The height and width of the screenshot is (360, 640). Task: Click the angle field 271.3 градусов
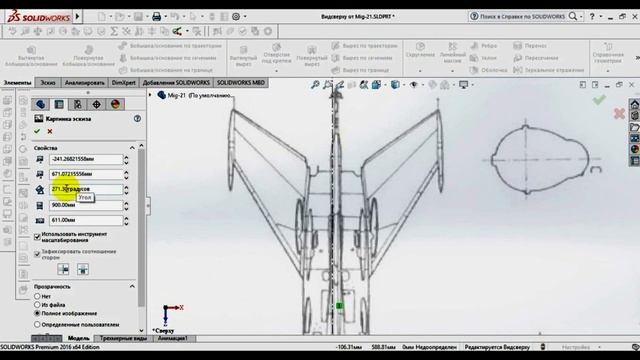(x=86, y=189)
